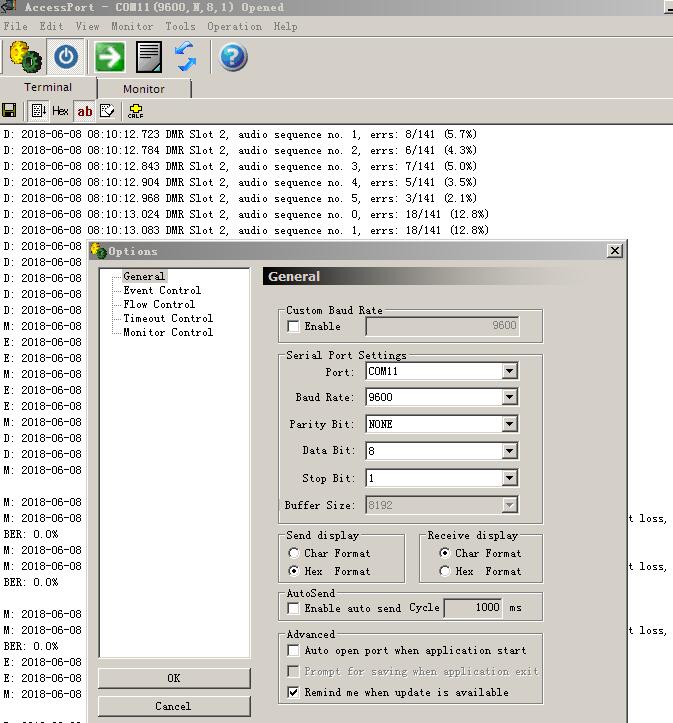Open the Baud Rate dropdown
This screenshot has width=673, height=723.
tap(509, 397)
